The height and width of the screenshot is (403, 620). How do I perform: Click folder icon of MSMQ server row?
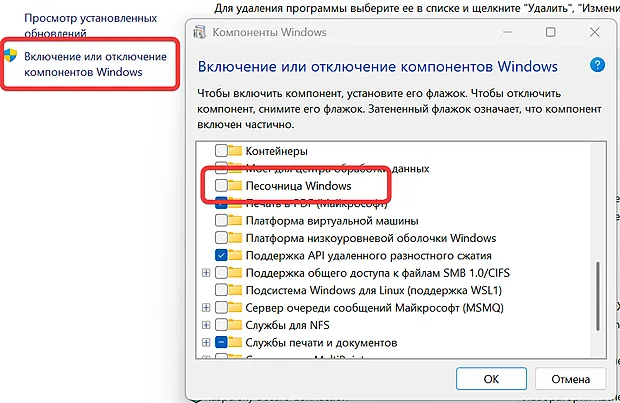[235, 307]
